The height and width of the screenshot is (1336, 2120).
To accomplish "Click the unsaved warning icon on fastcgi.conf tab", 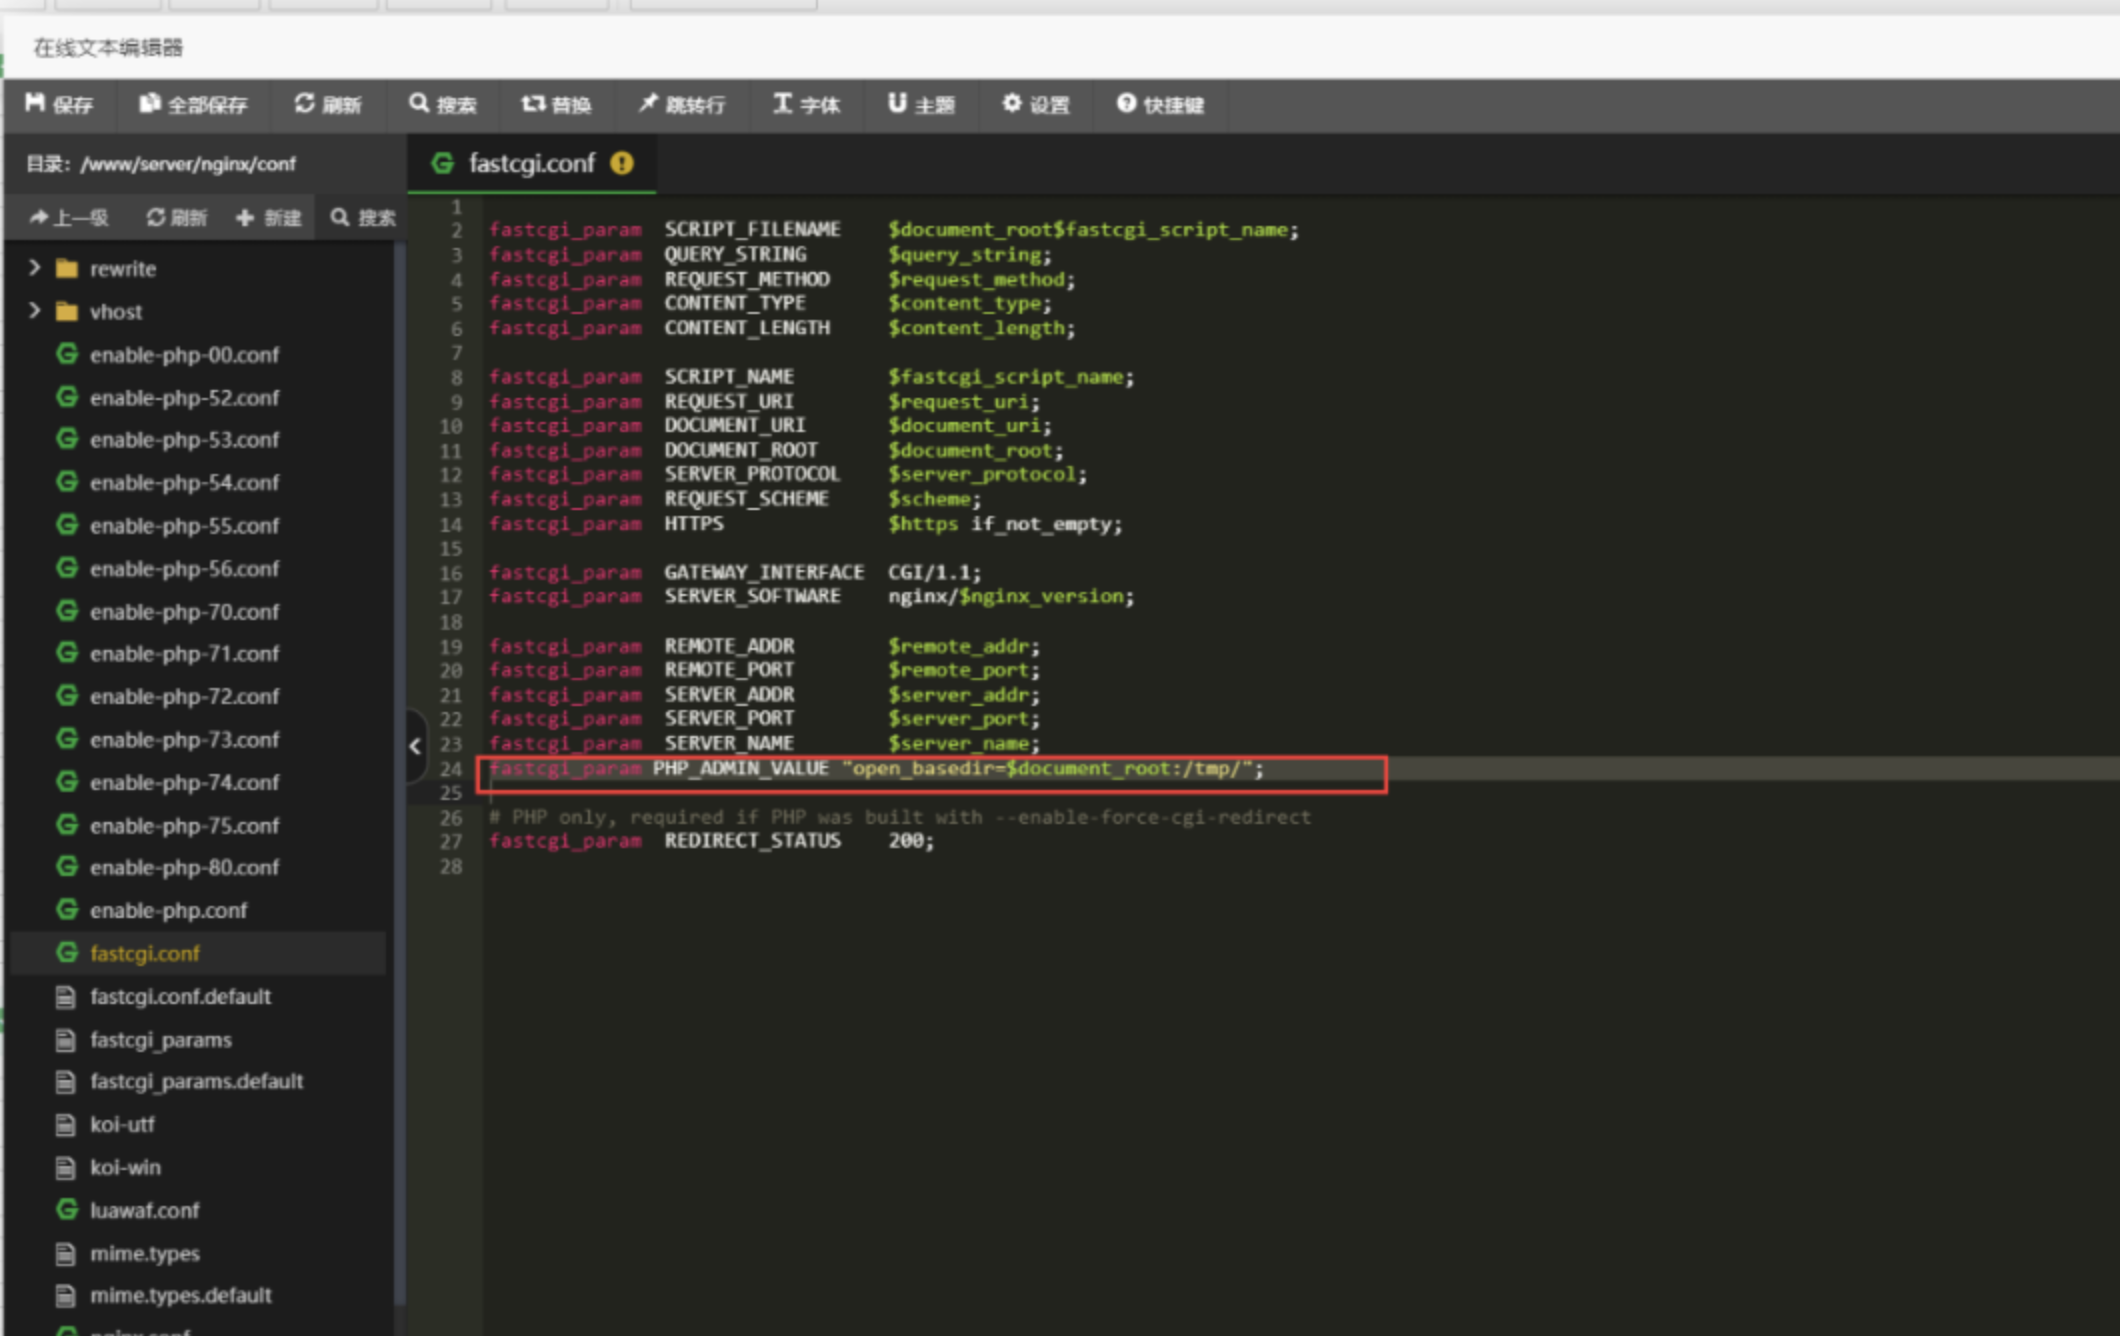I will (622, 163).
